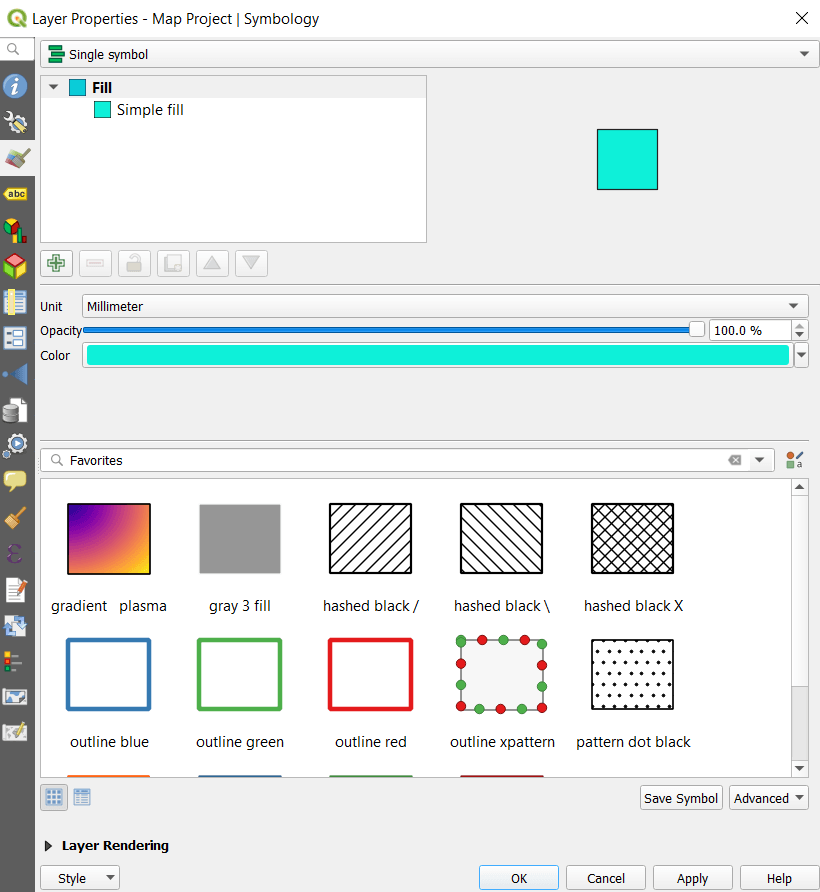Open the Labels tab with abc icon
This screenshot has width=820, height=892.
(15, 194)
